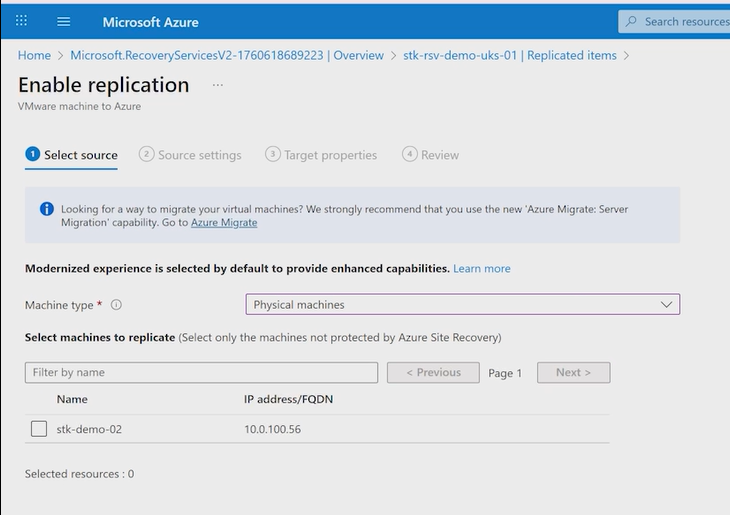Click the Filter by name field
Screen dimensions: 730x515
[202, 373]
